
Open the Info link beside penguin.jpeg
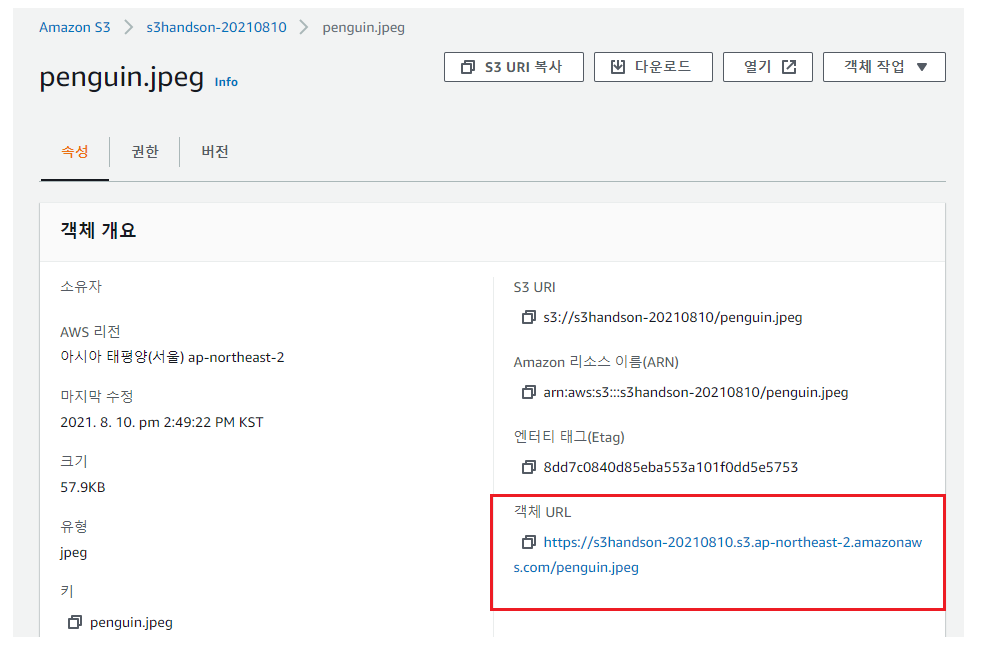226,82
